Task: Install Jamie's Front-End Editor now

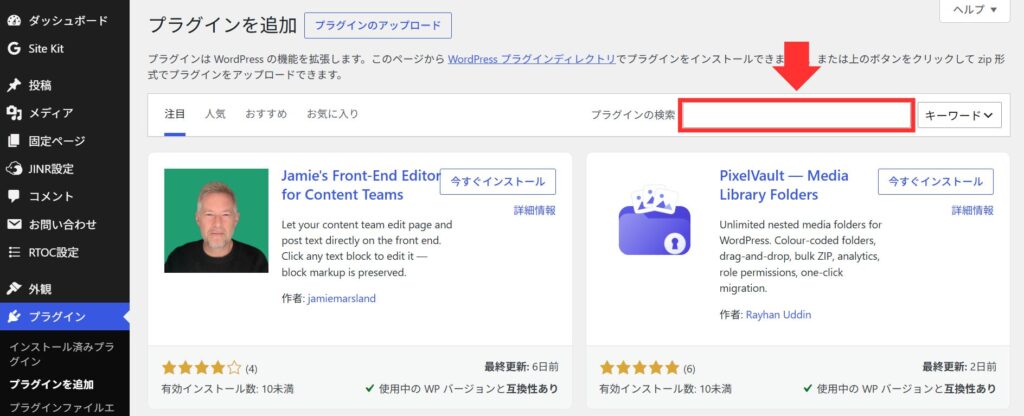Action: 498,182
